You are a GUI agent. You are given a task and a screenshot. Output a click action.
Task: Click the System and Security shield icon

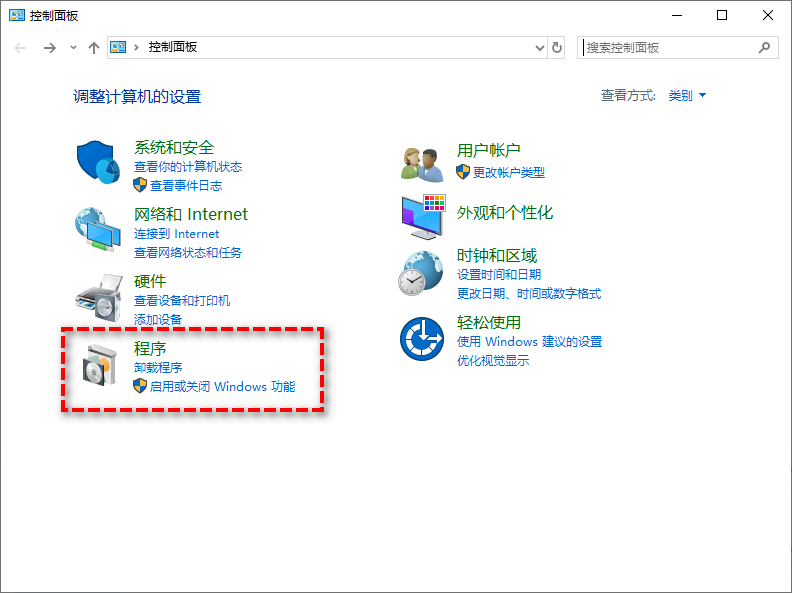[98, 162]
